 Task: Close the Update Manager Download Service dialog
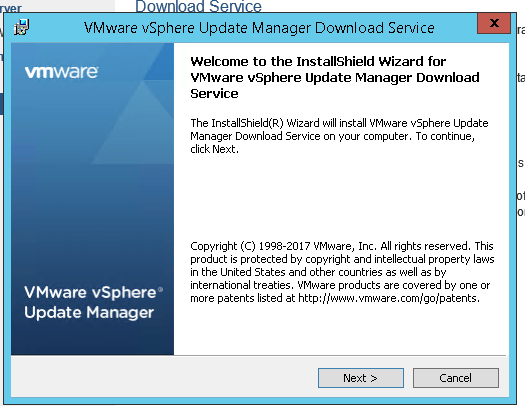click(x=494, y=23)
